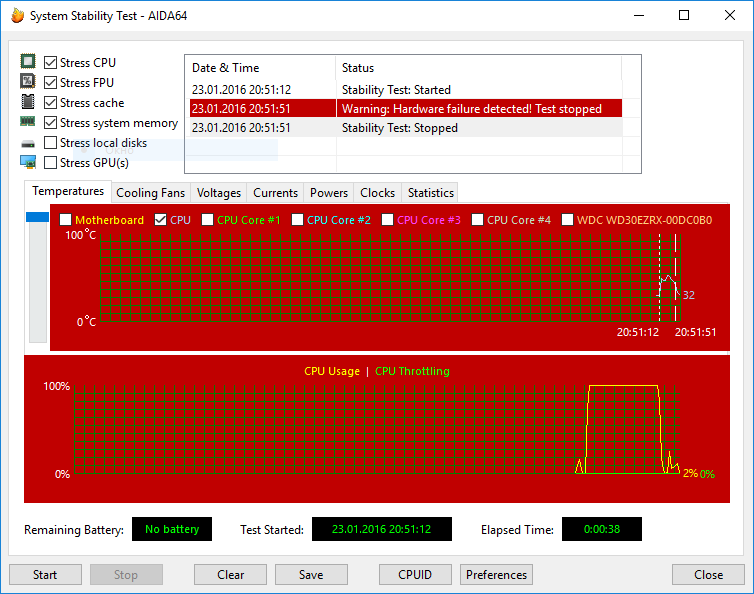Uncheck Stress FPU checkbox
Viewport: 754px width, 594px height.
coord(50,83)
